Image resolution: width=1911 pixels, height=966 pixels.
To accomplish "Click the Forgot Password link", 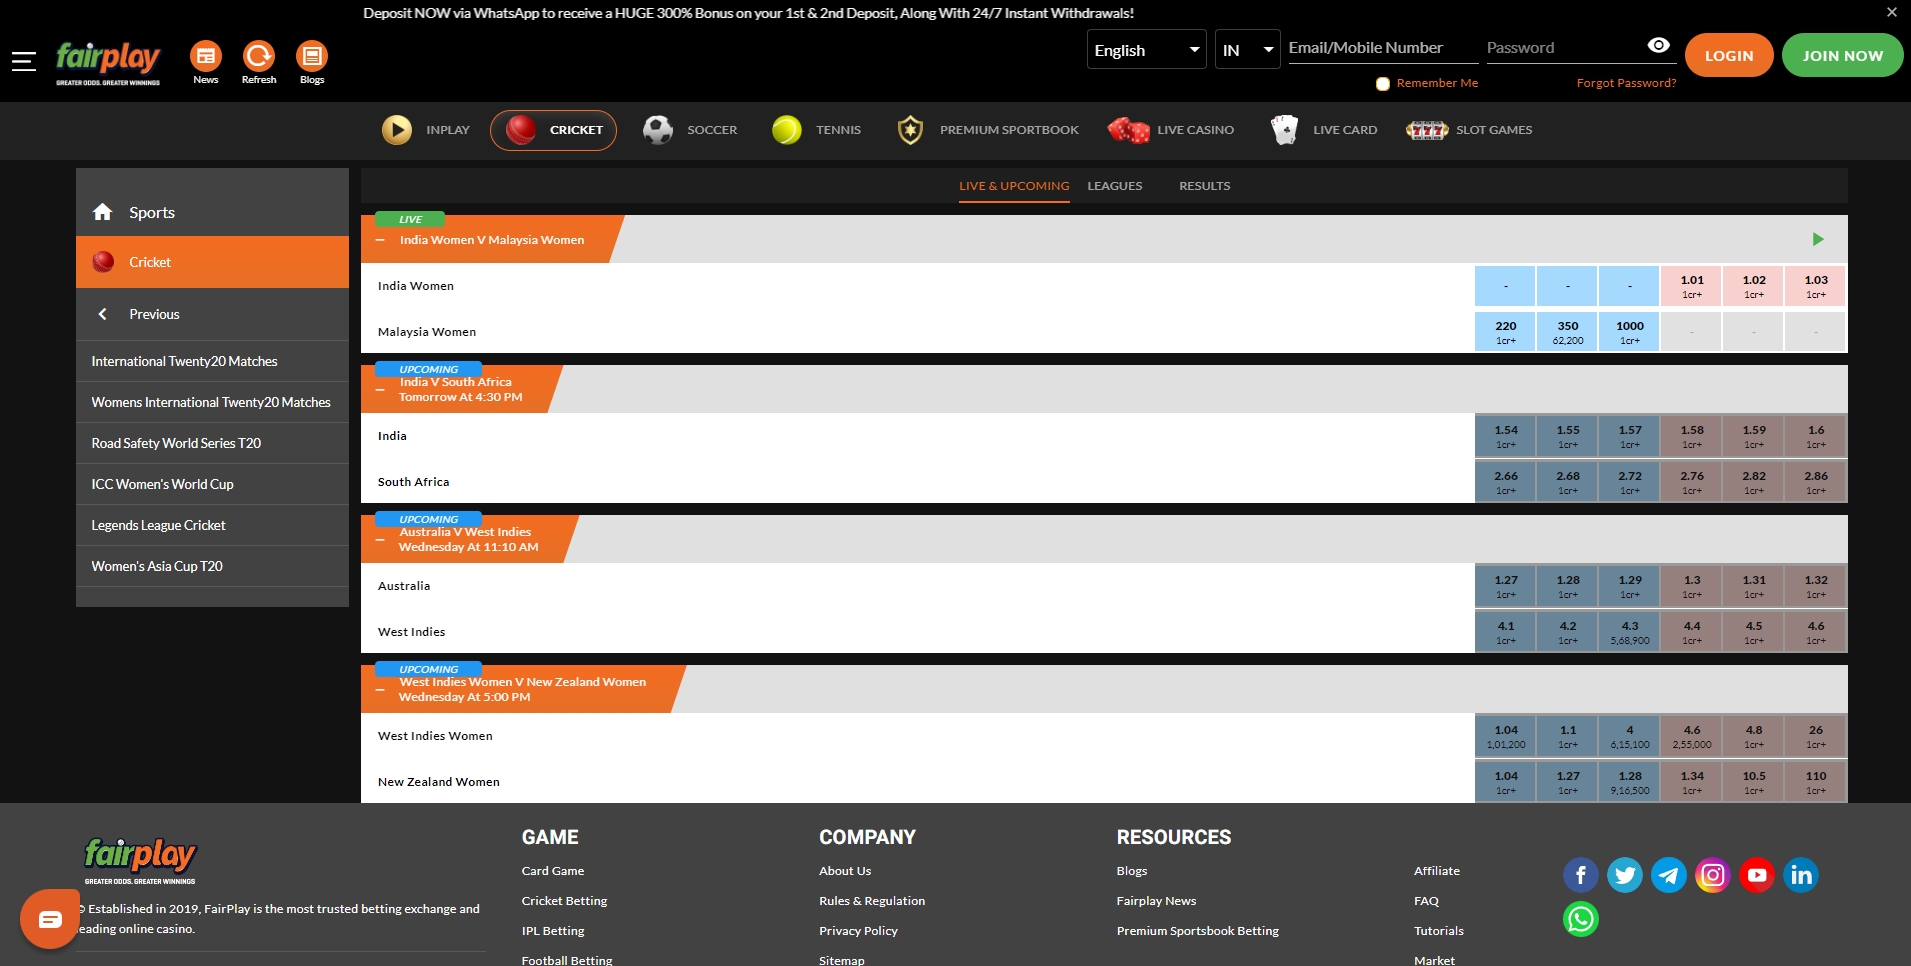I will point(1626,83).
